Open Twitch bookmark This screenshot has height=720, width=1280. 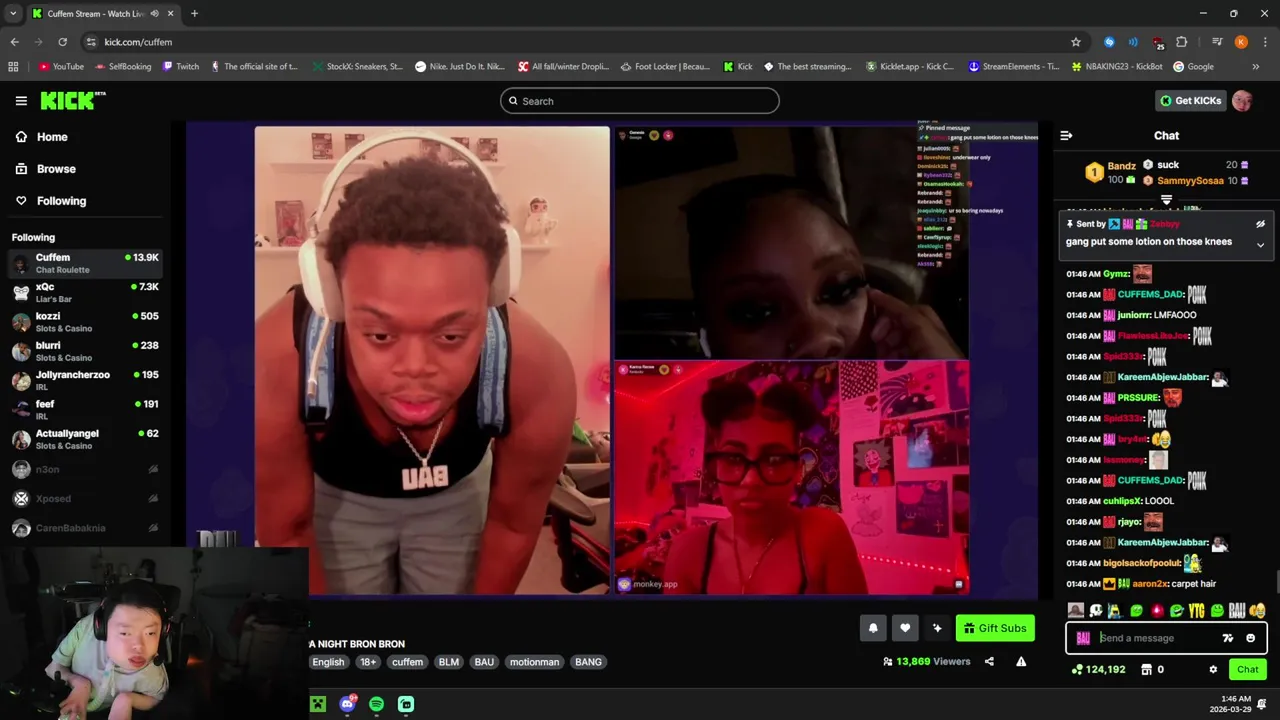click(181, 67)
